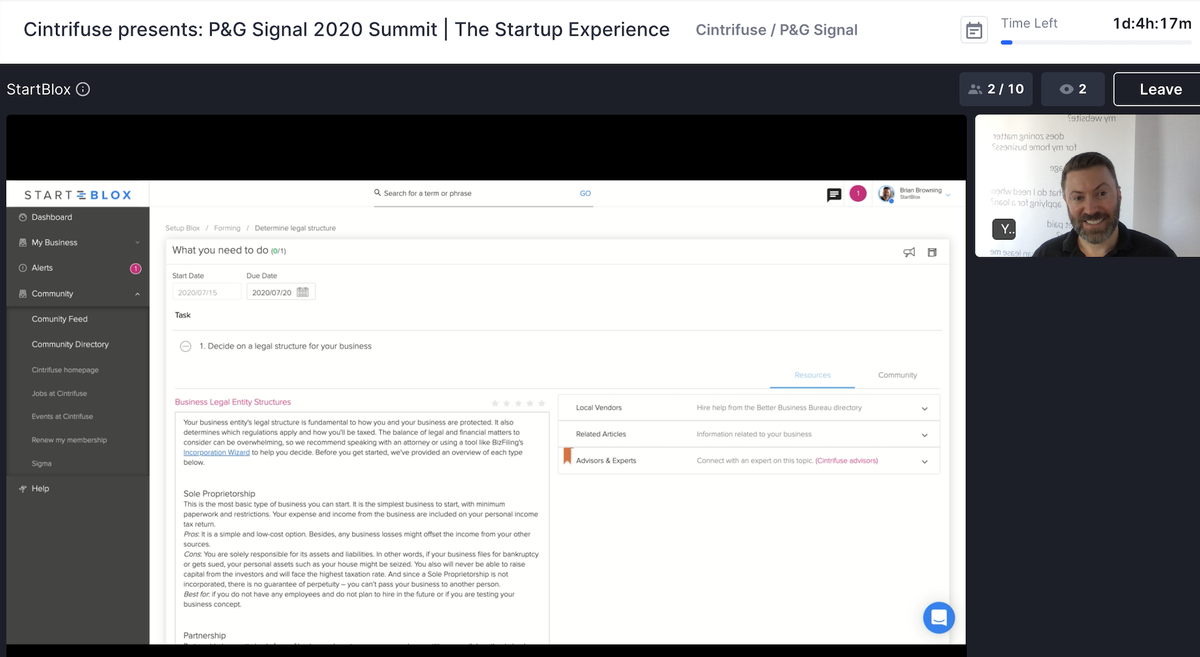Open the pink notification badge in the header
Screen dimensions: 1200x657
click(x=857, y=193)
